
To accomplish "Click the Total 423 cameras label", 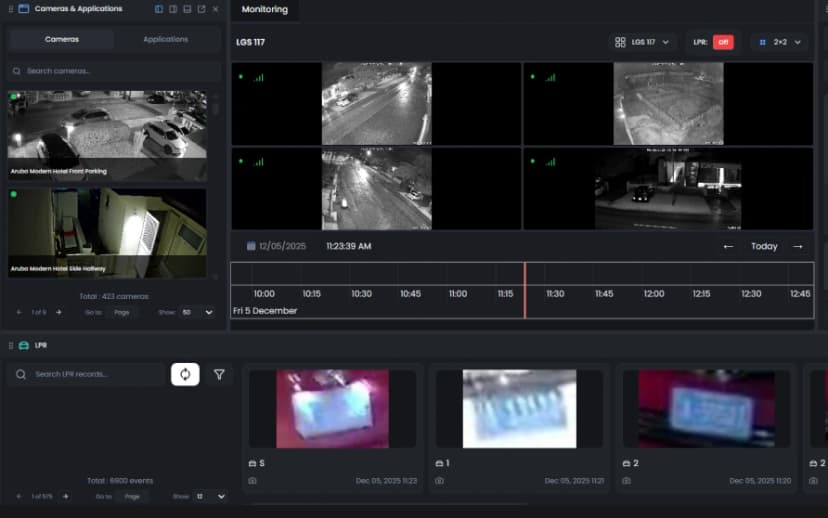I will tap(114, 296).
